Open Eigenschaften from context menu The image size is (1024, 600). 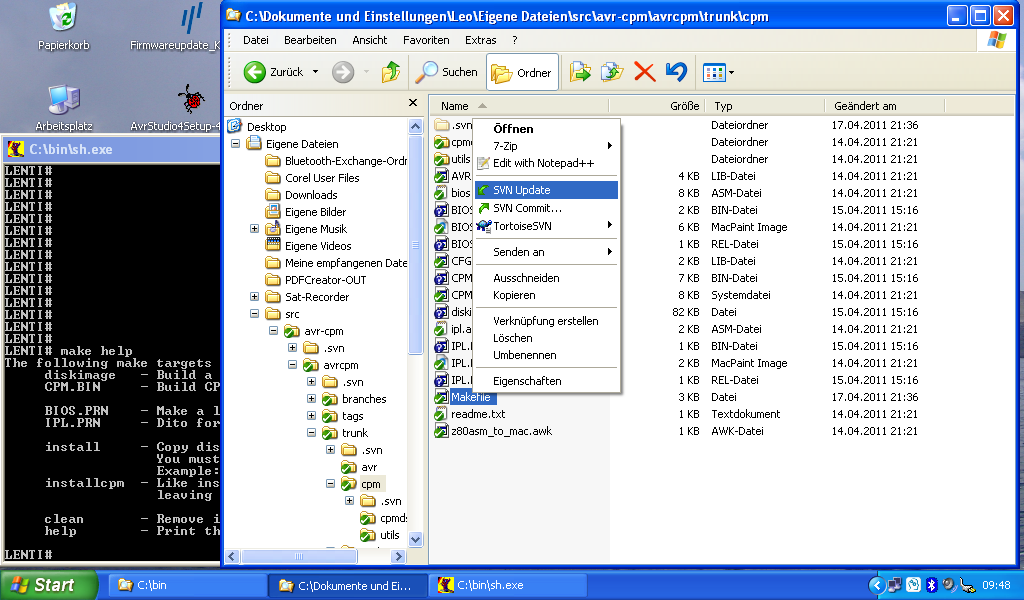[546, 381]
